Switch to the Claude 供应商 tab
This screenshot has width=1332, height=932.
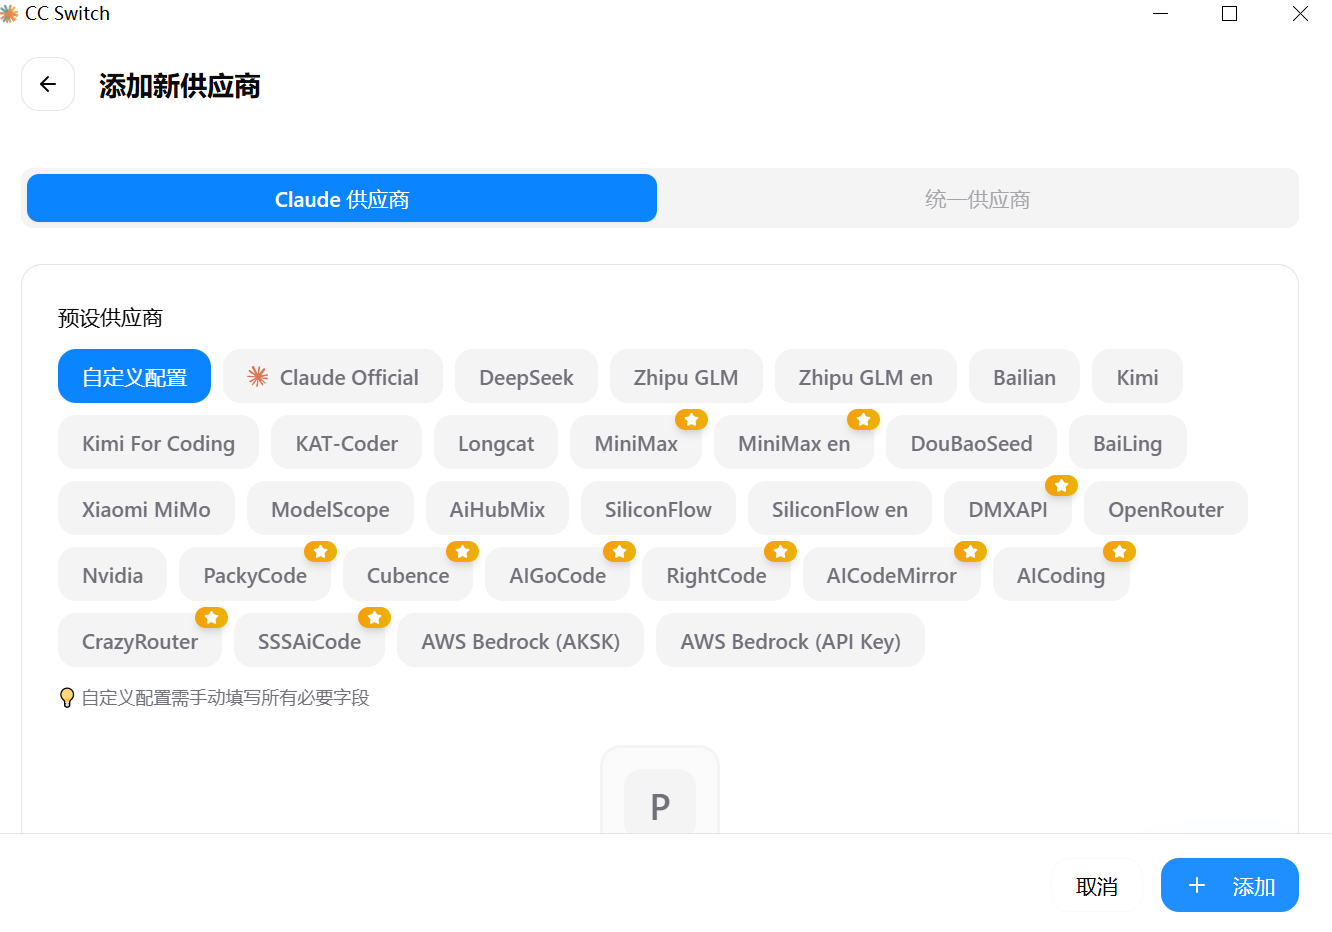(x=342, y=198)
